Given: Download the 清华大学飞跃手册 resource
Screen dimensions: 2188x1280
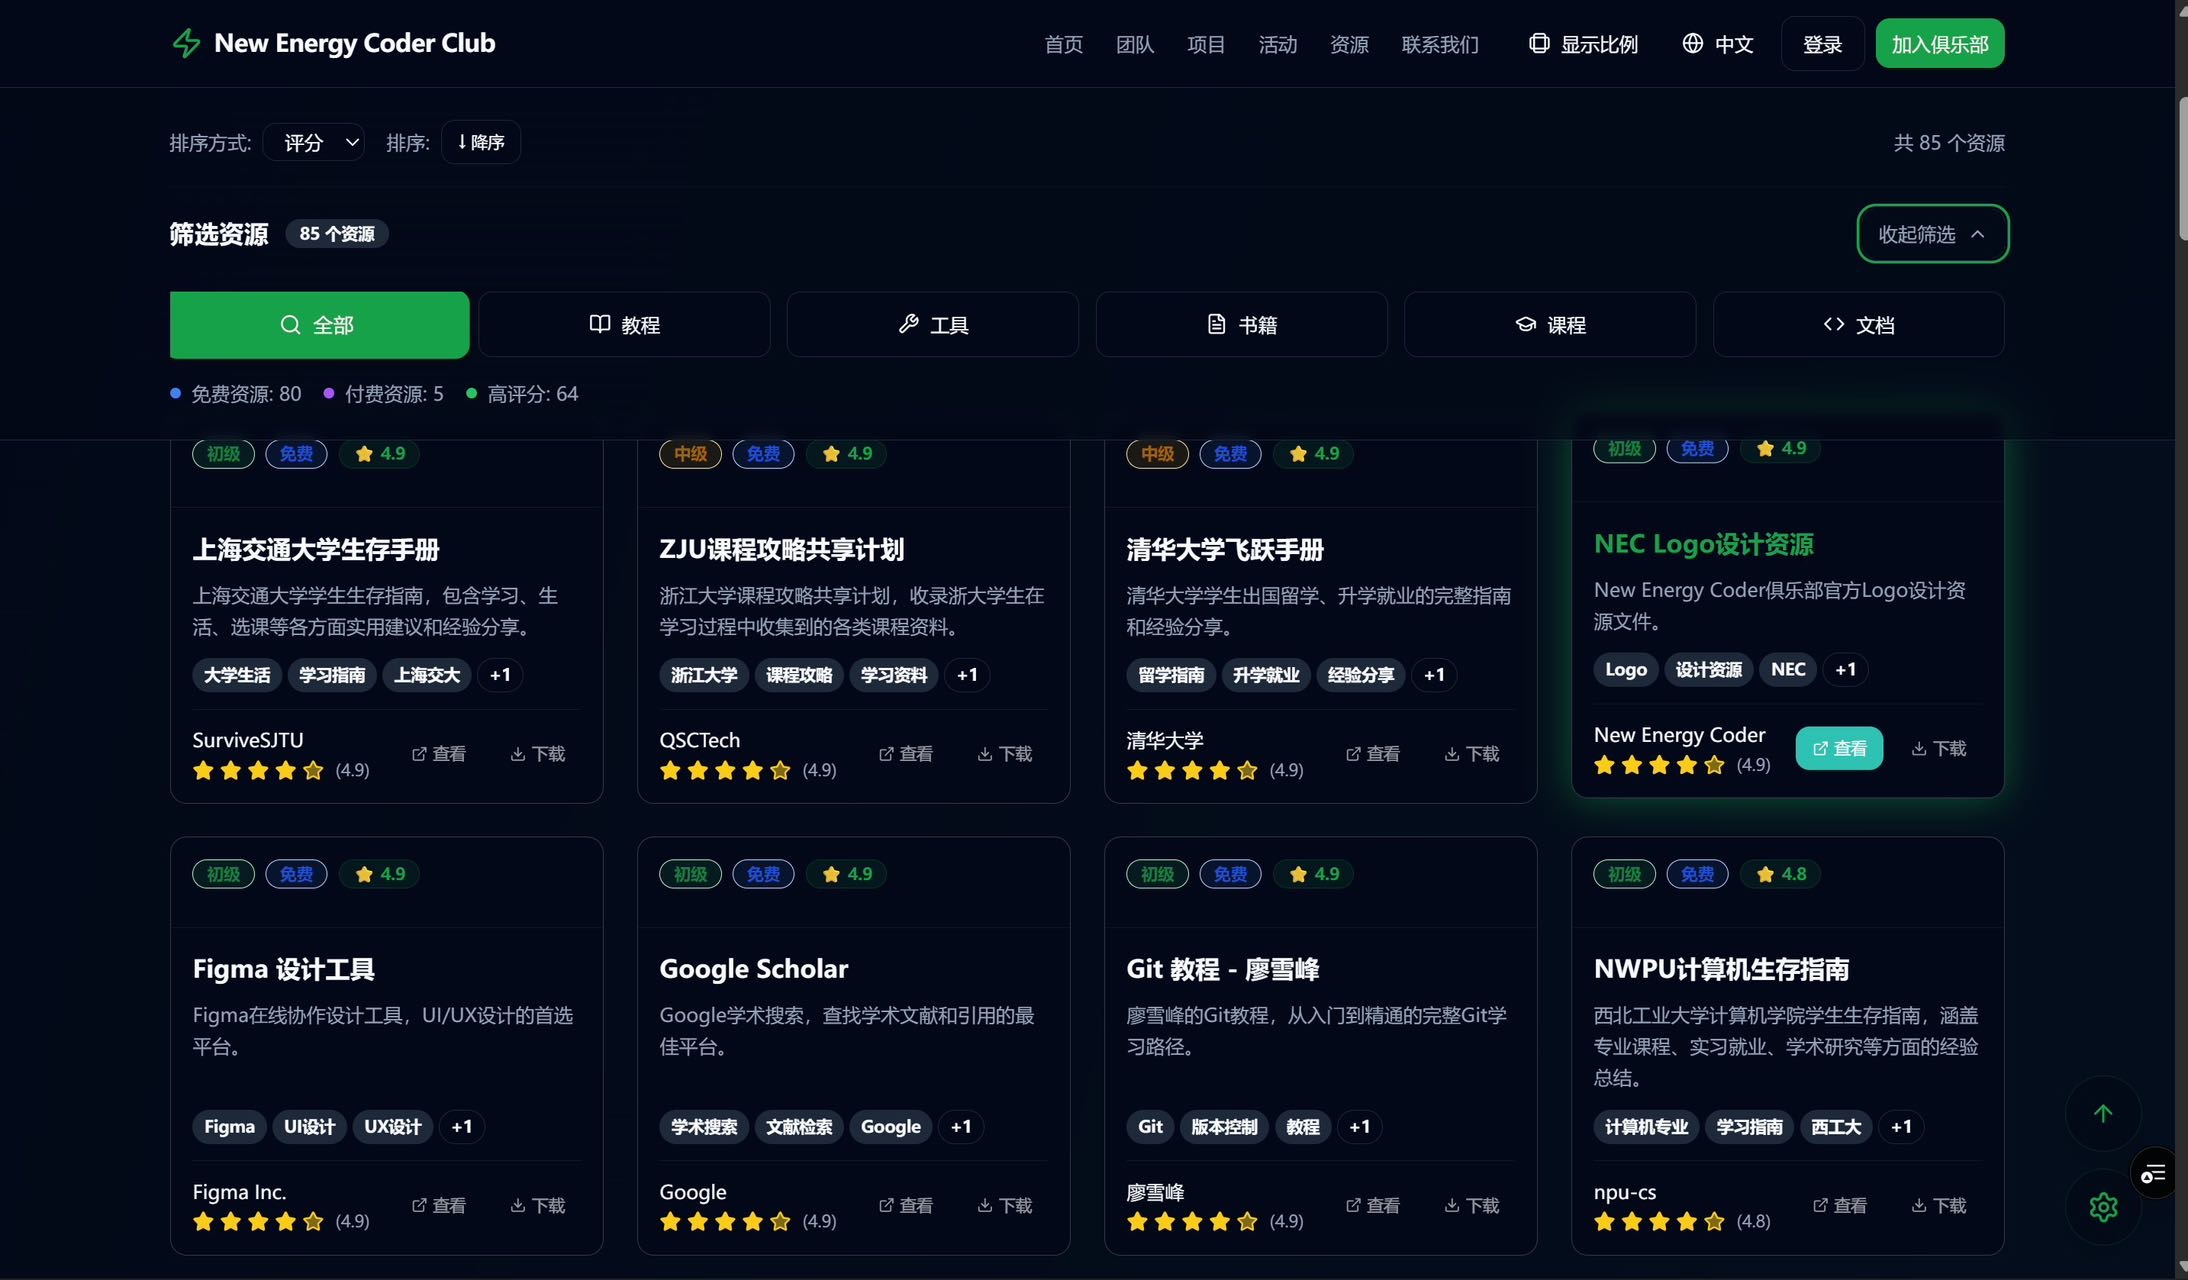Looking at the screenshot, I should 1472,754.
